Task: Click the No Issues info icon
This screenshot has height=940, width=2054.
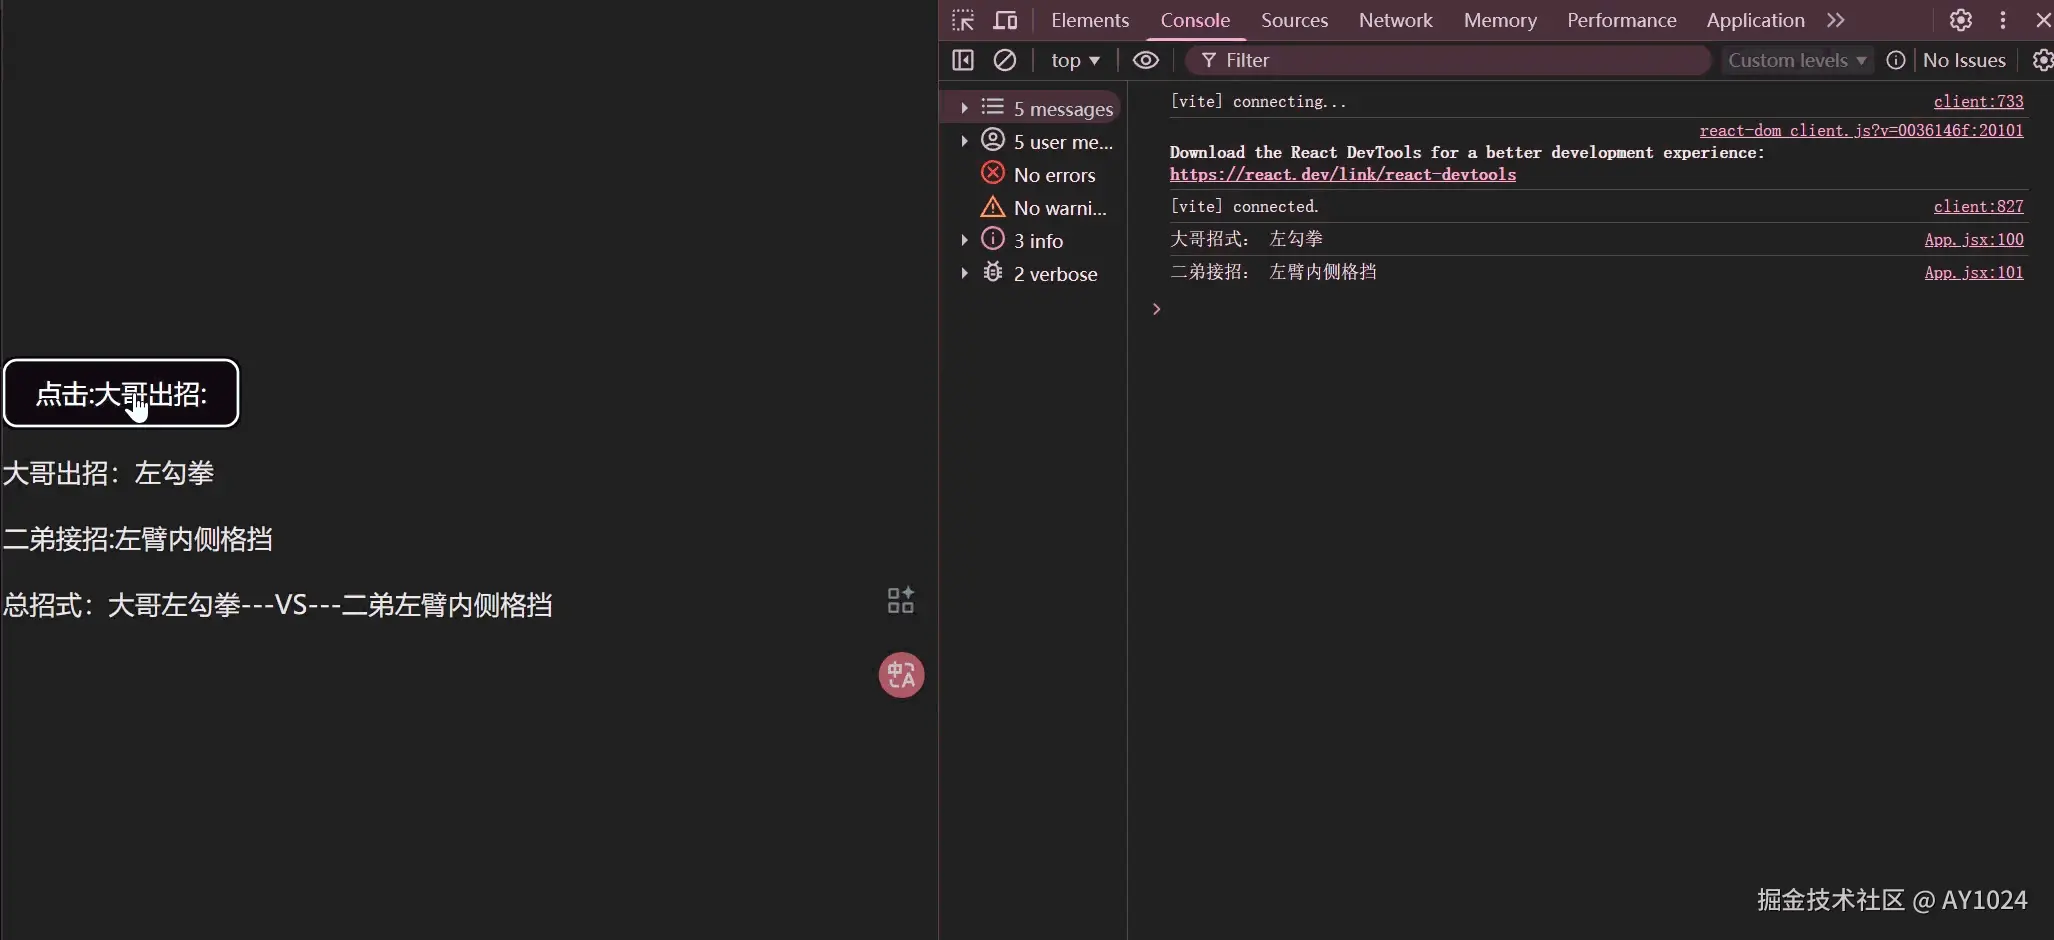Action: (1895, 60)
